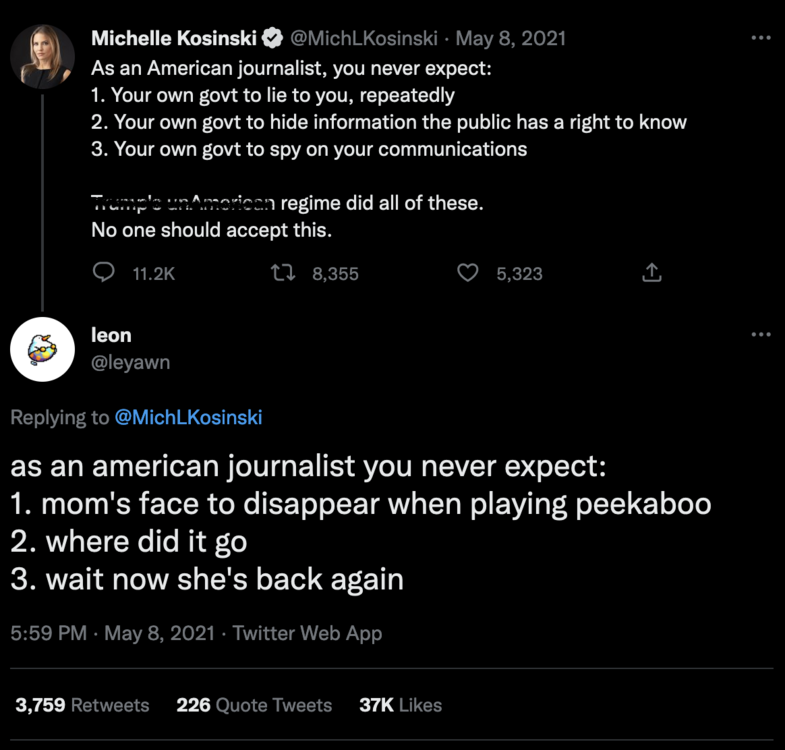Open more options menu on leon's tweet
The width and height of the screenshot is (785, 750).
click(x=760, y=334)
